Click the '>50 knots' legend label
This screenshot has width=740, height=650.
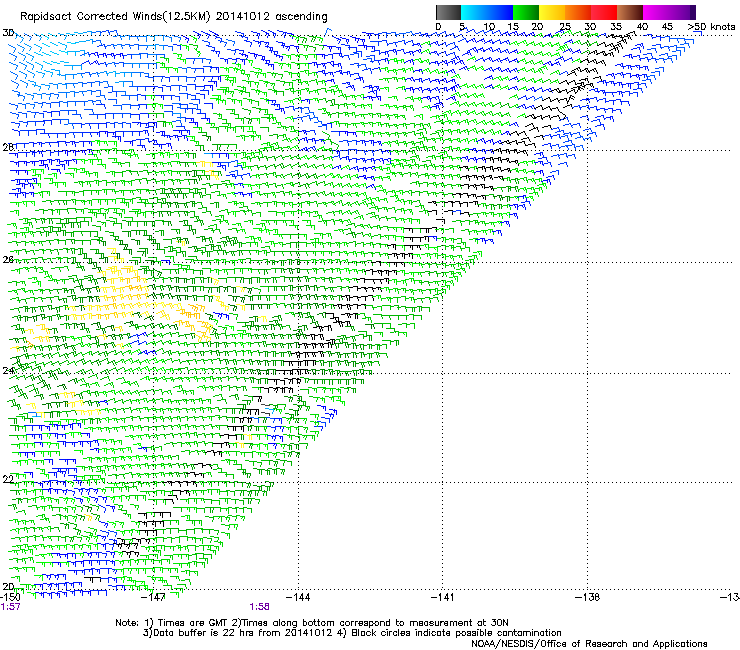[x=711, y=27]
